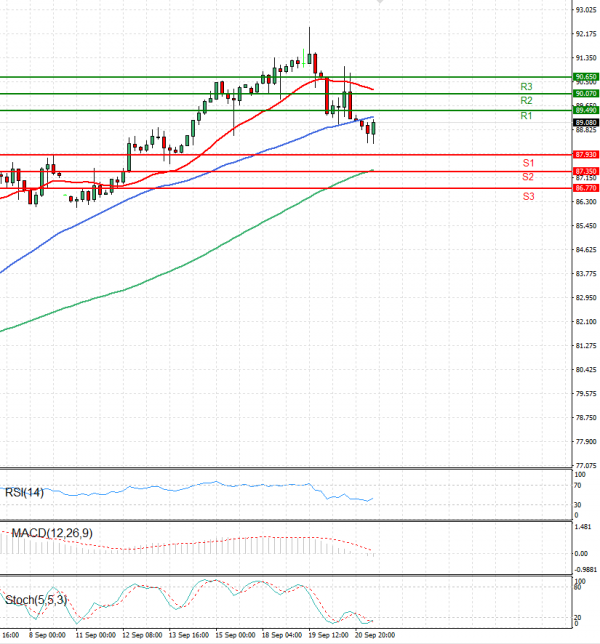
Task: Select the green 90.650 price tag
Action: 586,77
